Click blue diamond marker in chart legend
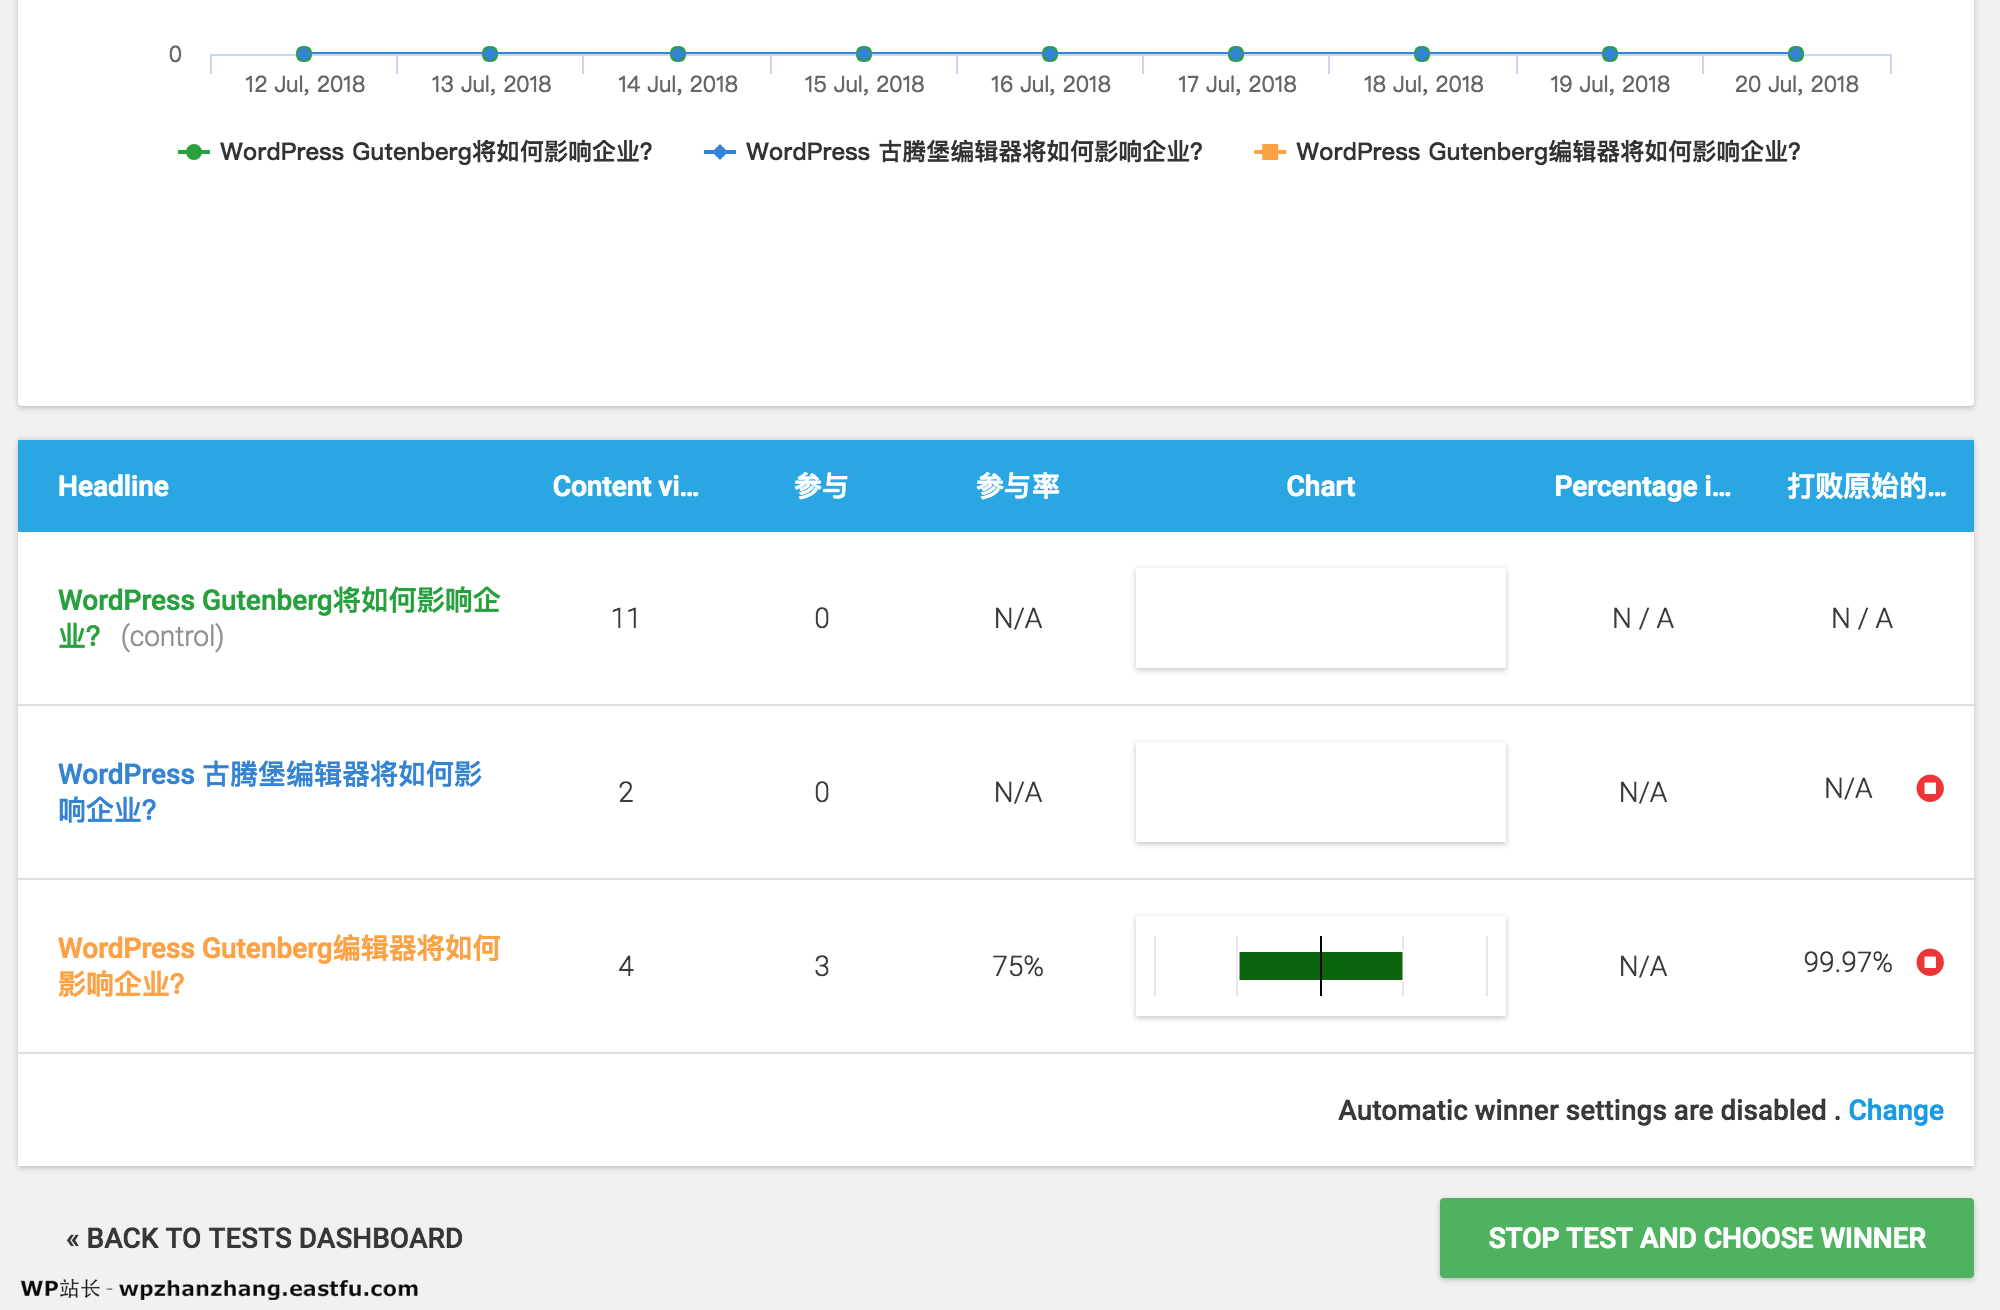This screenshot has width=2000, height=1310. (718, 152)
